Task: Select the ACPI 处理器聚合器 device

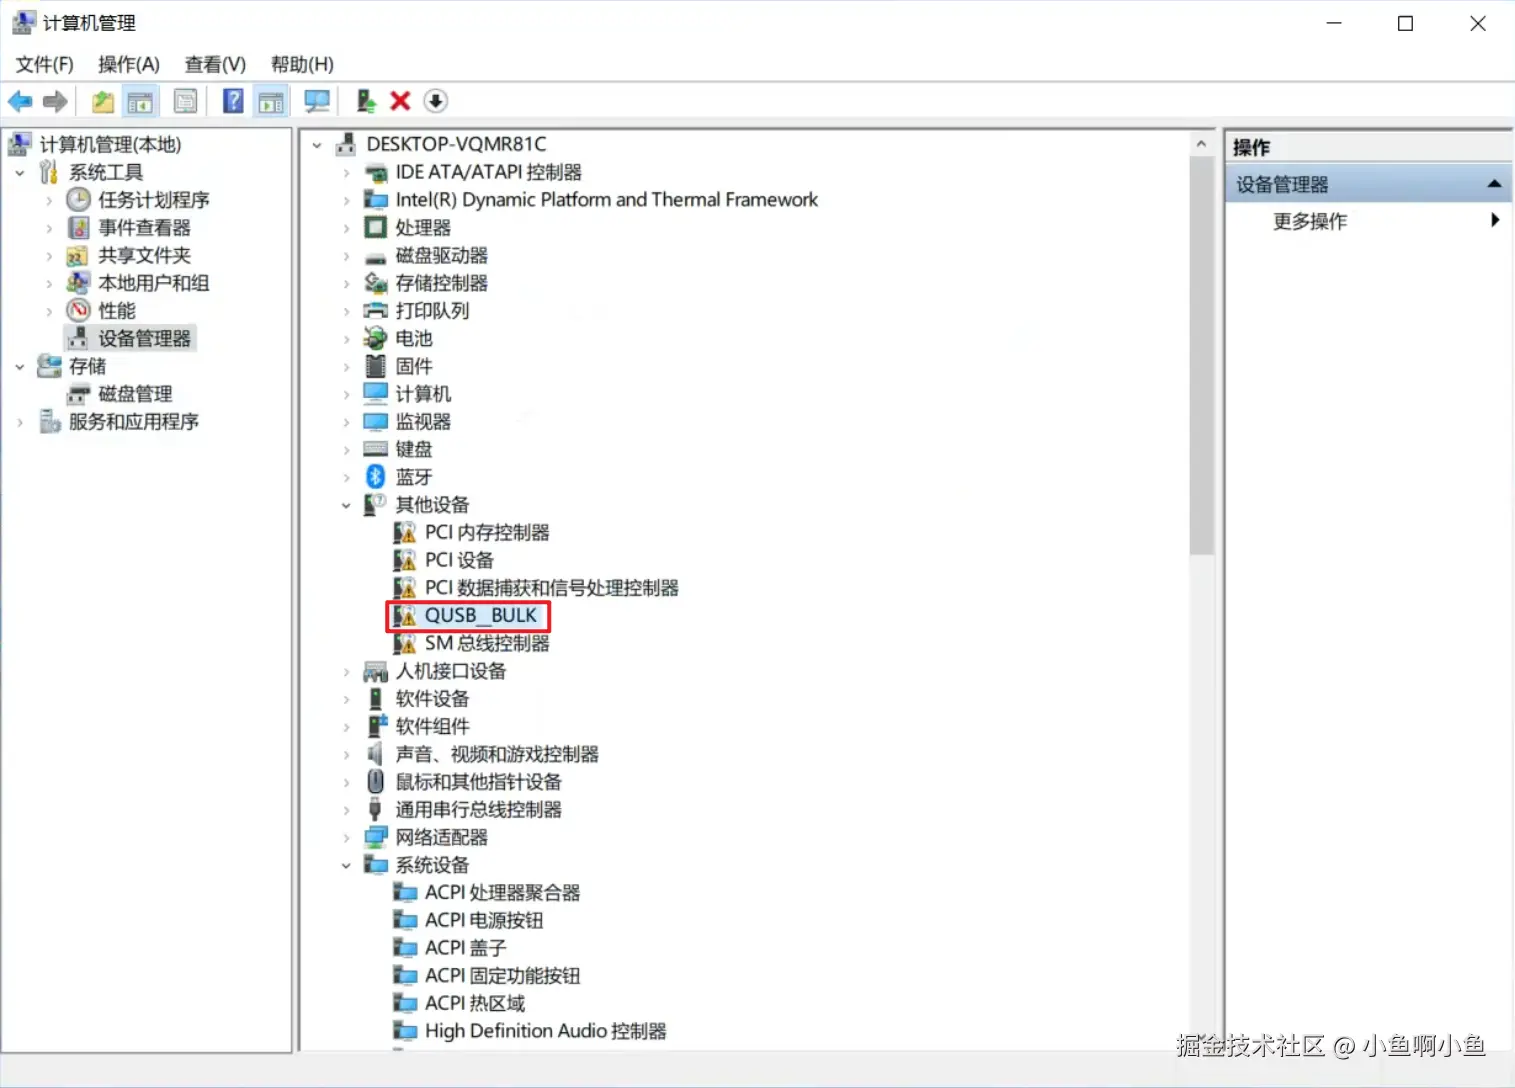Action: click(502, 892)
